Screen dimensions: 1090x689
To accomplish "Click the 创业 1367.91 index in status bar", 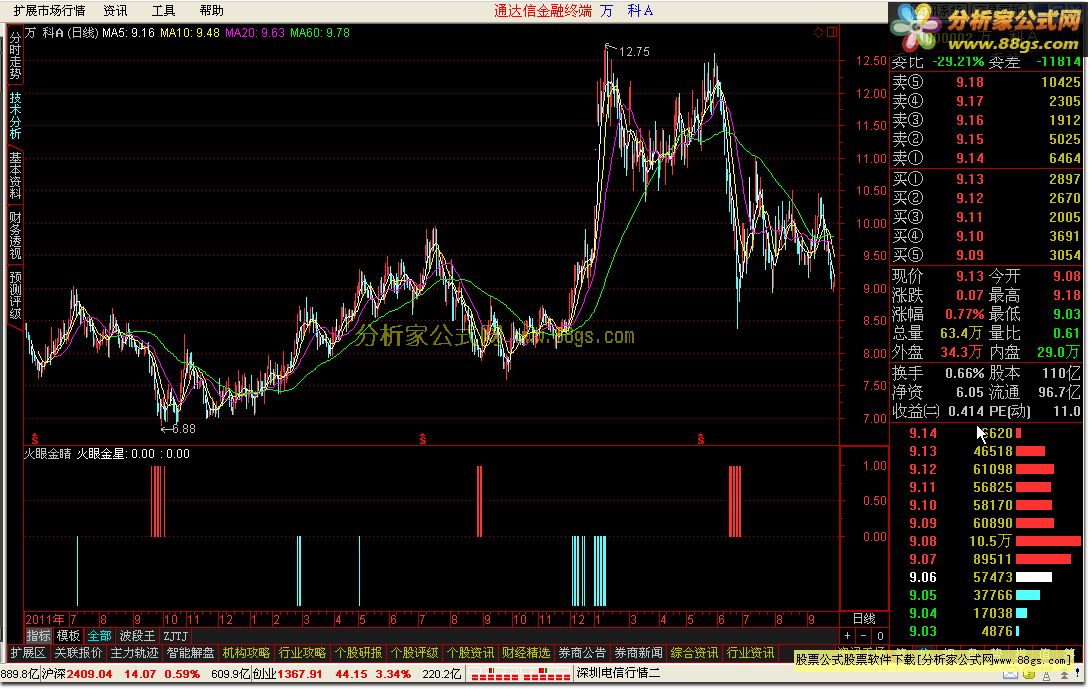I will point(287,674).
